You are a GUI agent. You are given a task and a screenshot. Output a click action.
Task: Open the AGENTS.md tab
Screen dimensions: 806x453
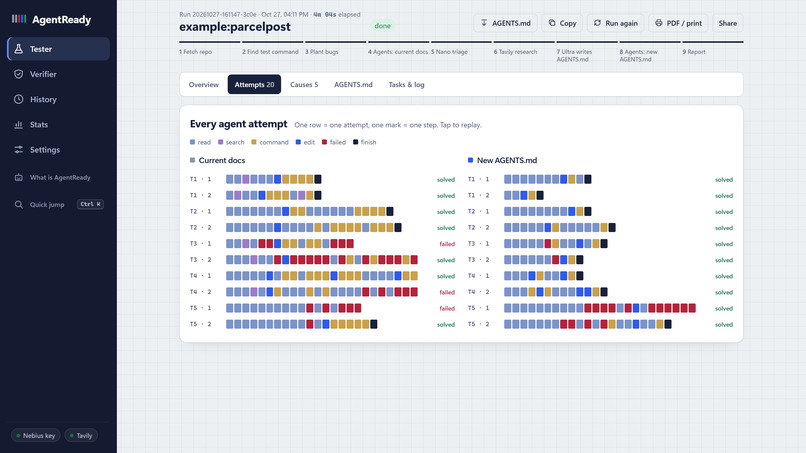click(x=353, y=84)
